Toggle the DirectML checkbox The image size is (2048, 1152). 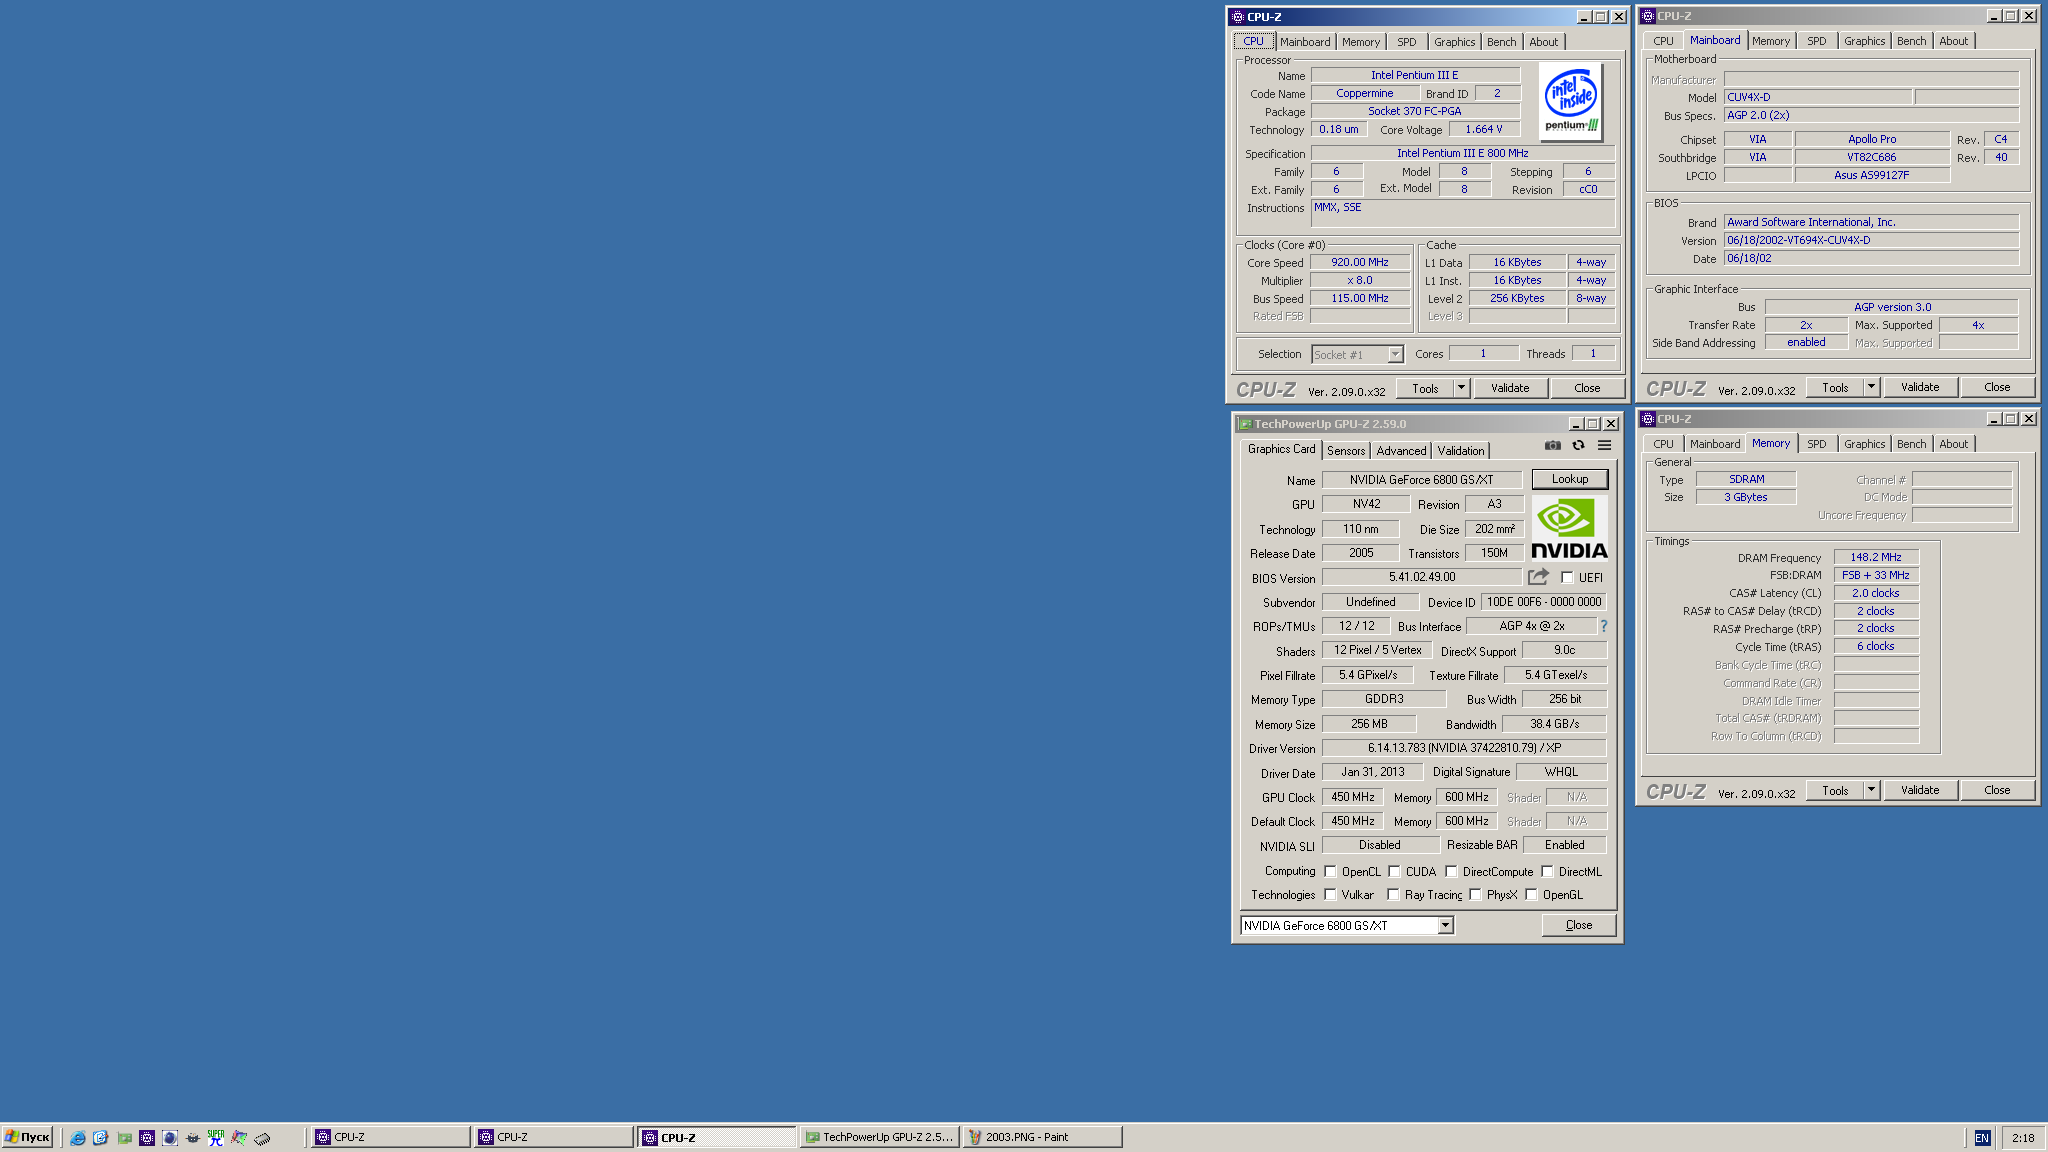1547,872
